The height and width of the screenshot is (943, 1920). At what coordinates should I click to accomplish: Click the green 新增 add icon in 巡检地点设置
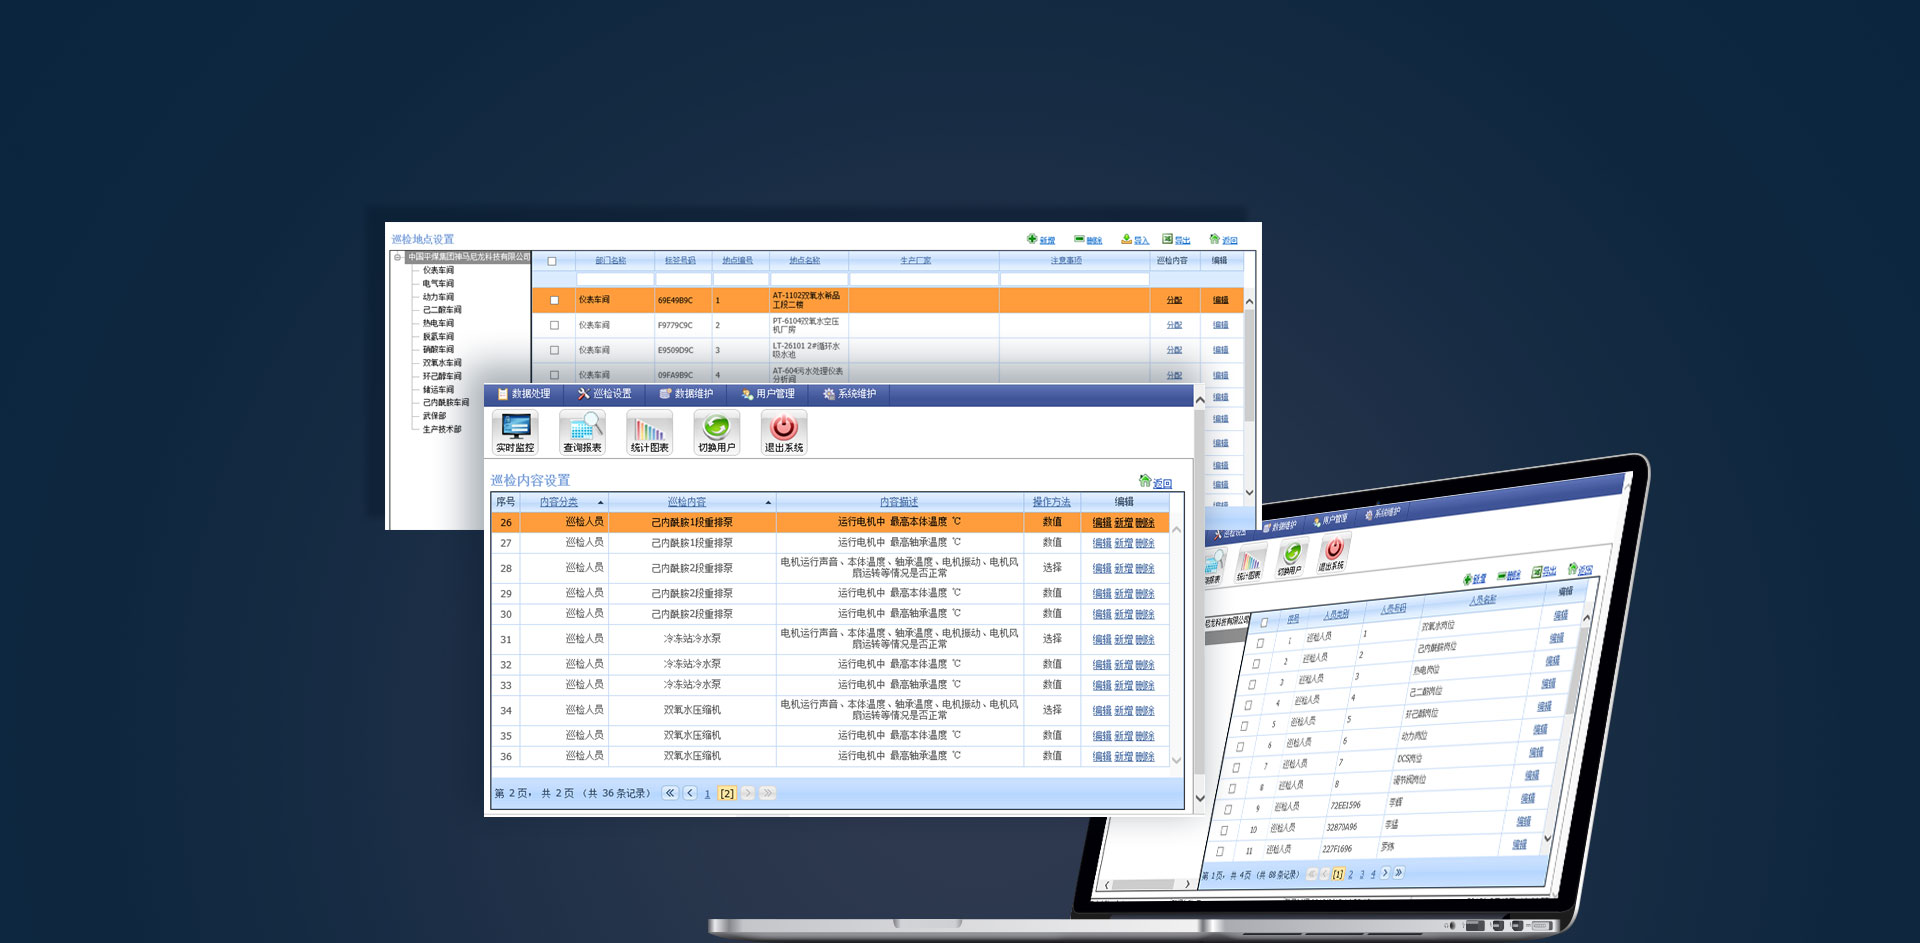click(1032, 239)
